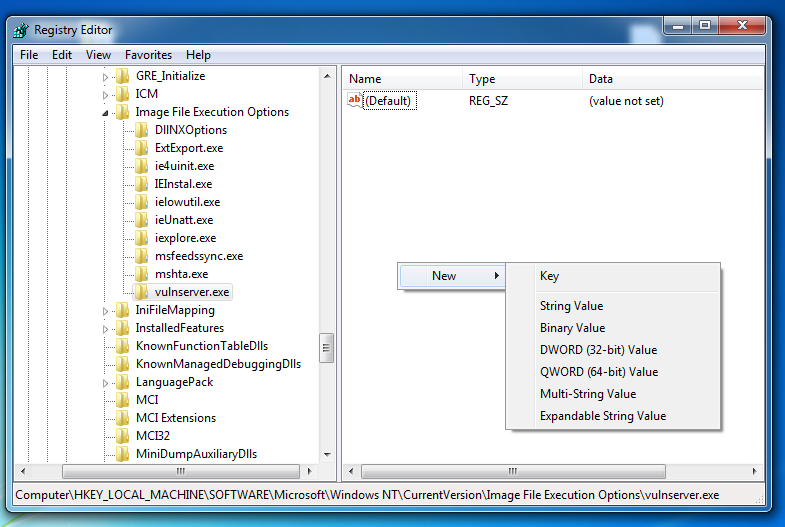Image resolution: width=785 pixels, height=527 pixels.
Task: Select the (Default) value name
Action: tap(389, 101)
